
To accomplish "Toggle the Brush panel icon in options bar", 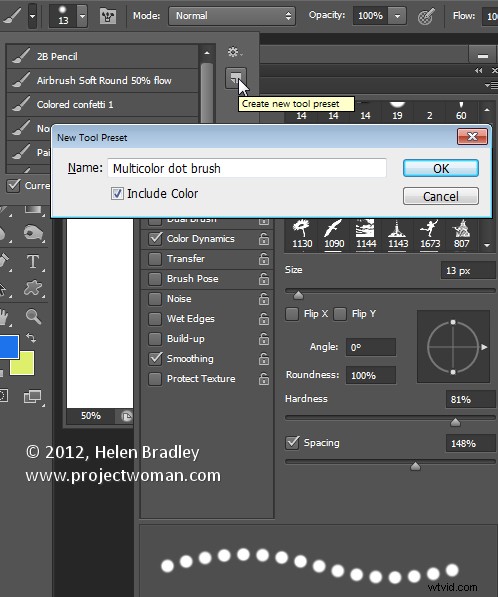I will (108, 16).
